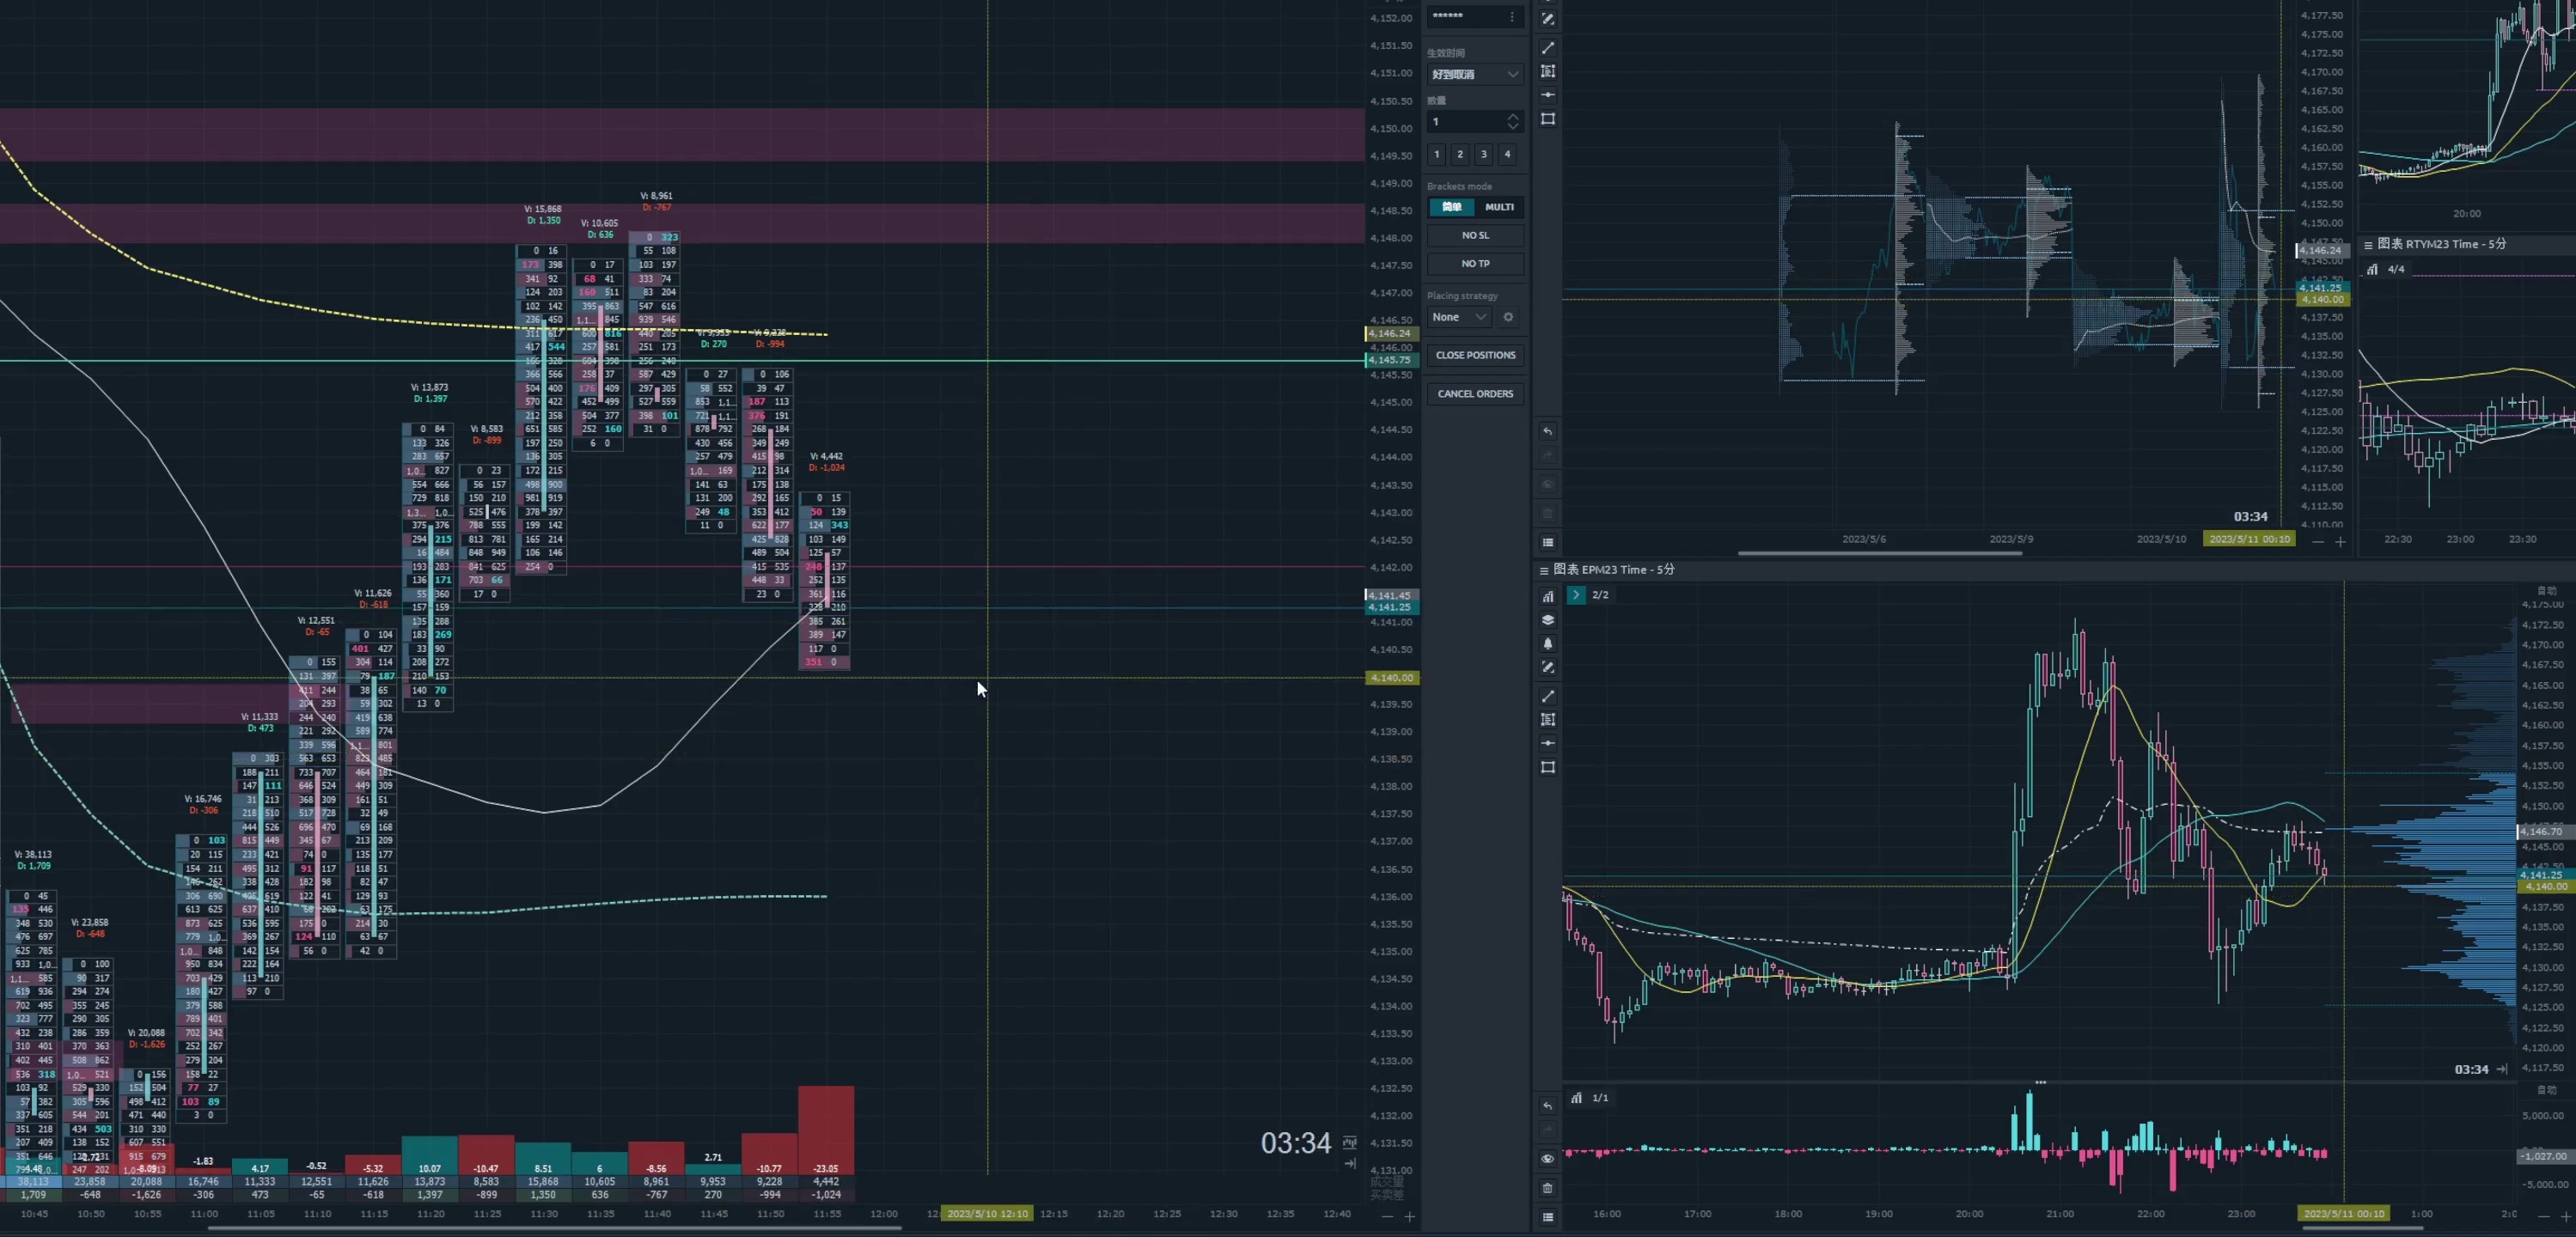Click indicators icon in EPM23 chart toolbar

[1548, 596]
